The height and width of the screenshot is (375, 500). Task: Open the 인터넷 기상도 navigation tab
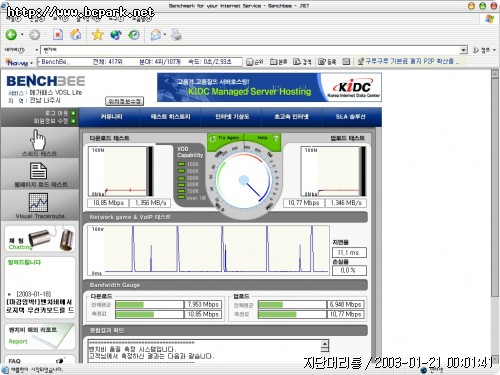(x=232, y=117)
